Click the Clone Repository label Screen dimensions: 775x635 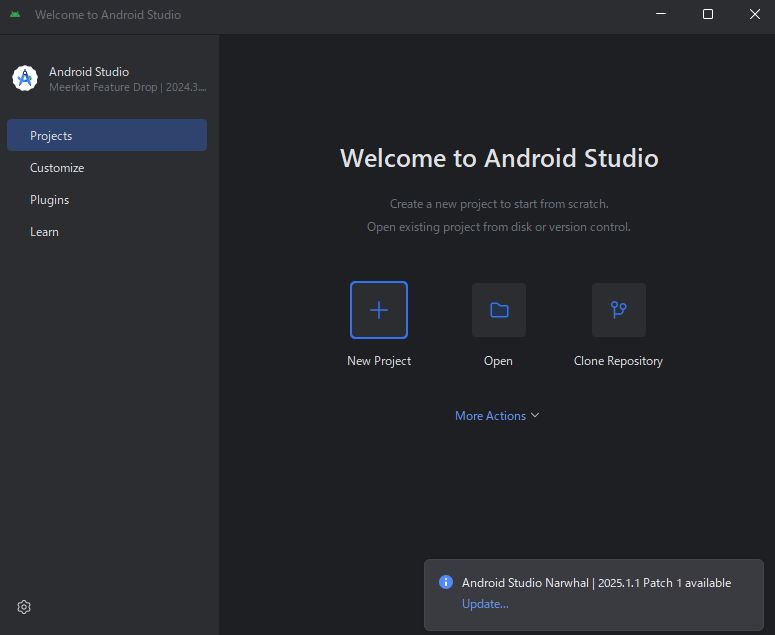coord(618,361)
